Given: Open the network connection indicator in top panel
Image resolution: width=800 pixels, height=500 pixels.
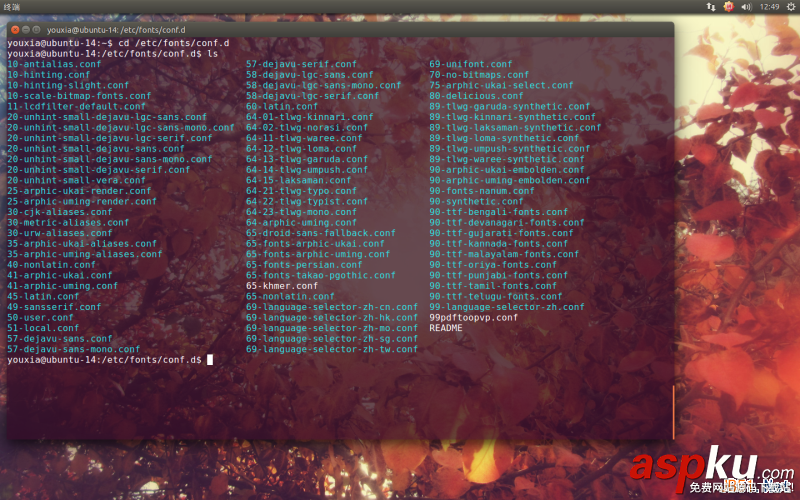Looking at the screenshot, I should (x=711, y=7).
